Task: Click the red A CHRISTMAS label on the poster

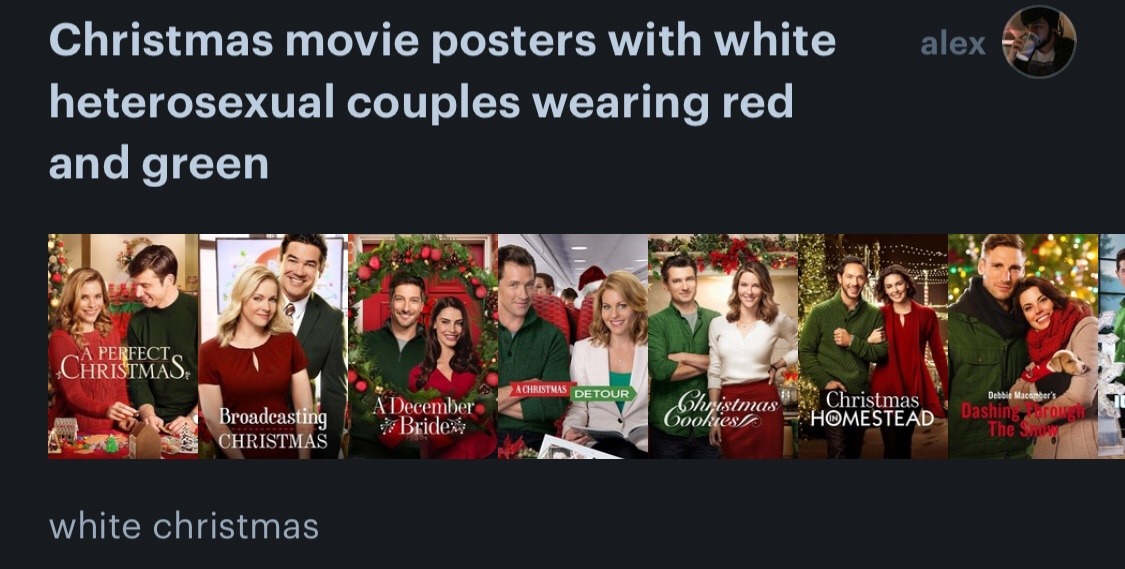Action: 541,390
